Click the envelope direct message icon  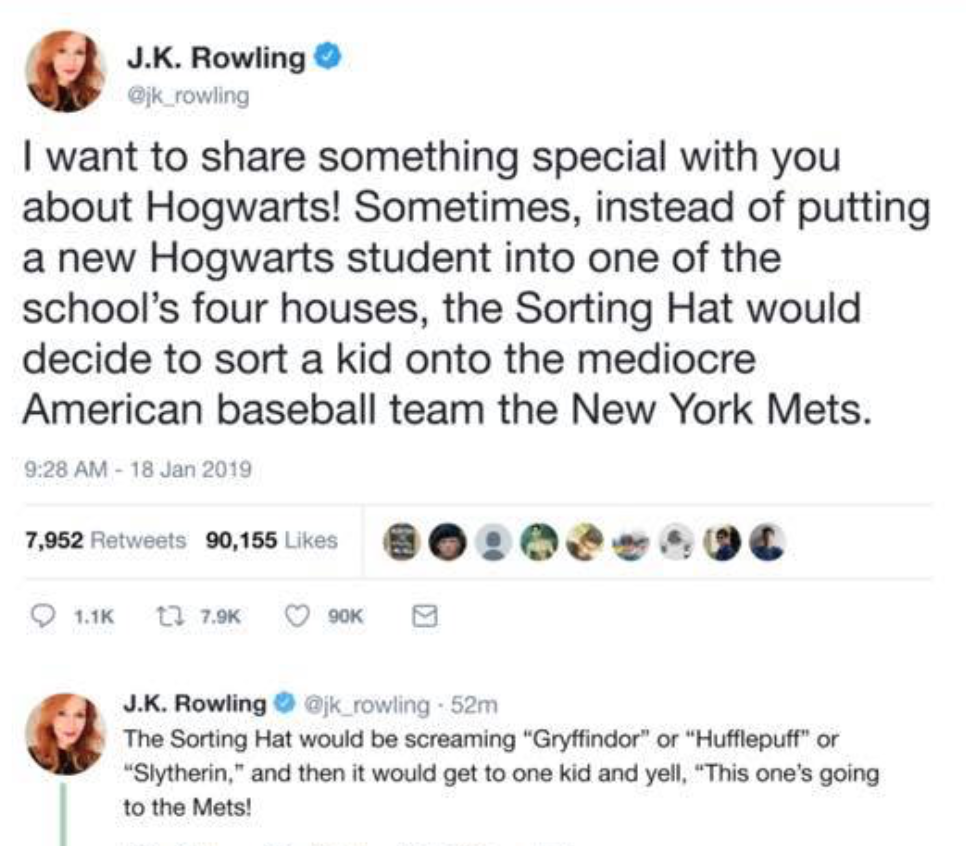424,616
